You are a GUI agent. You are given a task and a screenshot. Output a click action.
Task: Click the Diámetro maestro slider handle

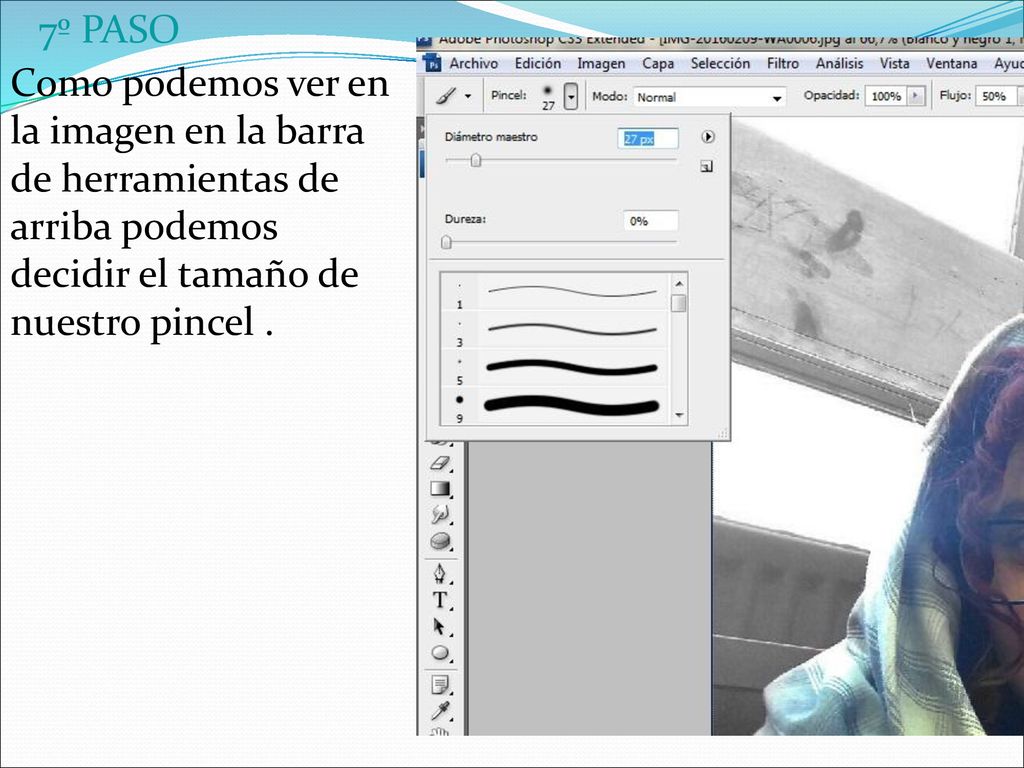(476, 160)
